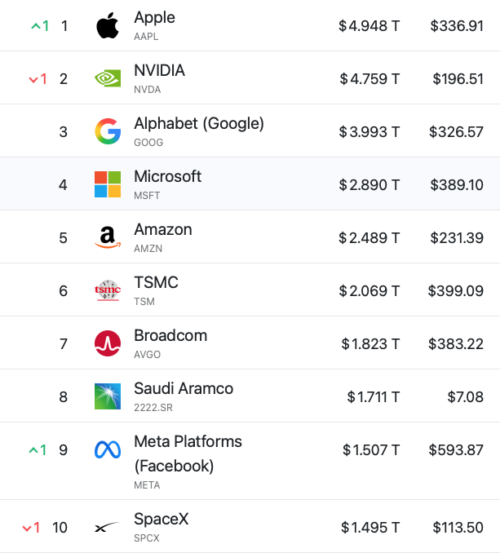Open the Alphabet (Google) company link
Image resolution: width=500 pixels, height=553 pixels.
pyautogui.click(x=199, y=124)
